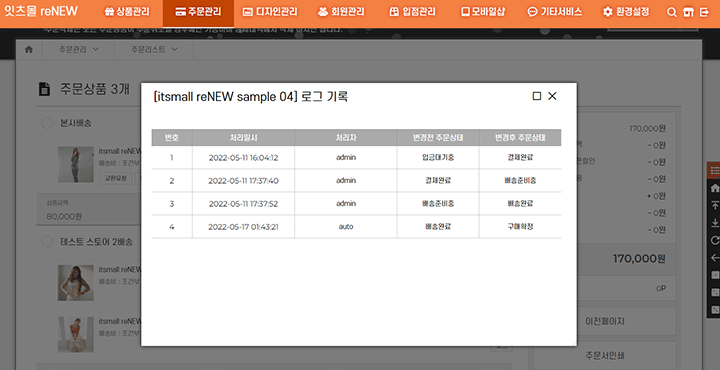Click the back arrow icon on right sidebar
This screenshot has height=370, width=720.
click(714, 258)
